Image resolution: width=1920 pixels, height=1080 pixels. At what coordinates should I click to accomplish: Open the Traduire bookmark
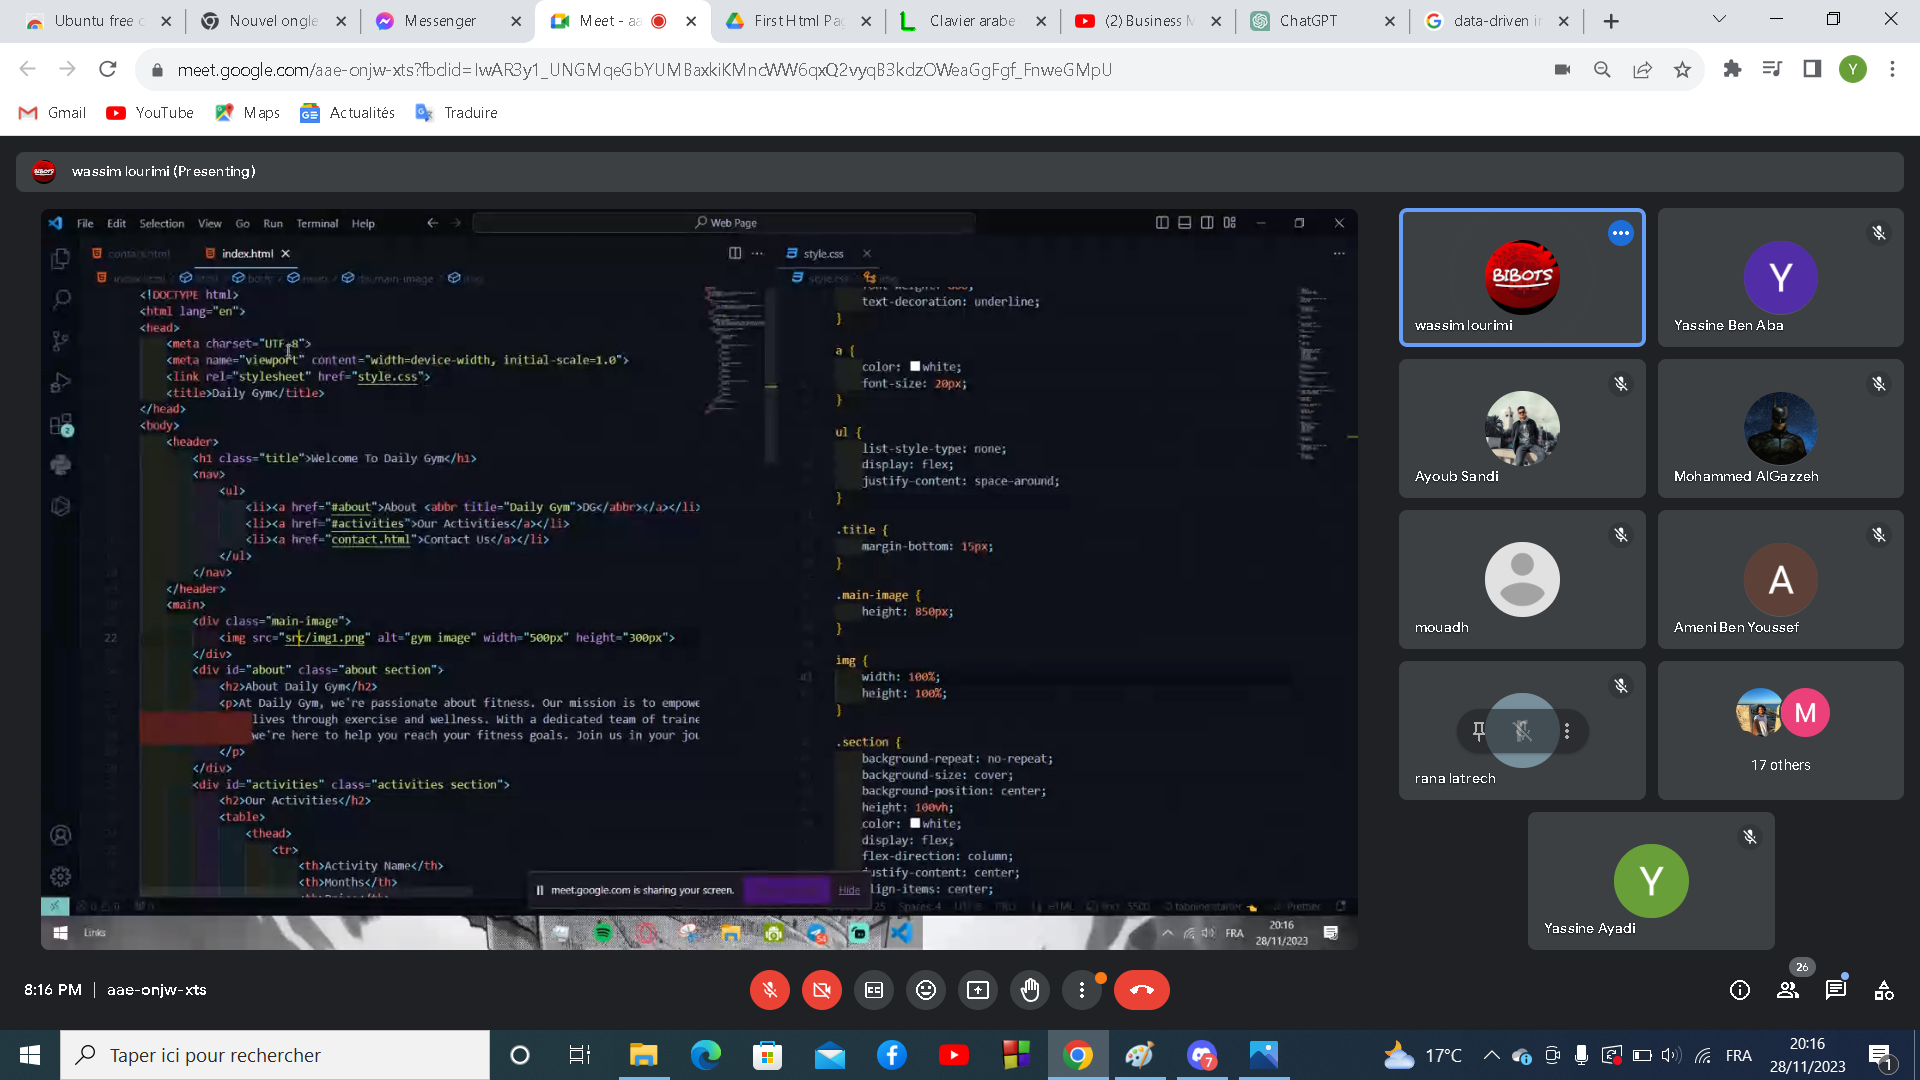click(x=456, y=113)
